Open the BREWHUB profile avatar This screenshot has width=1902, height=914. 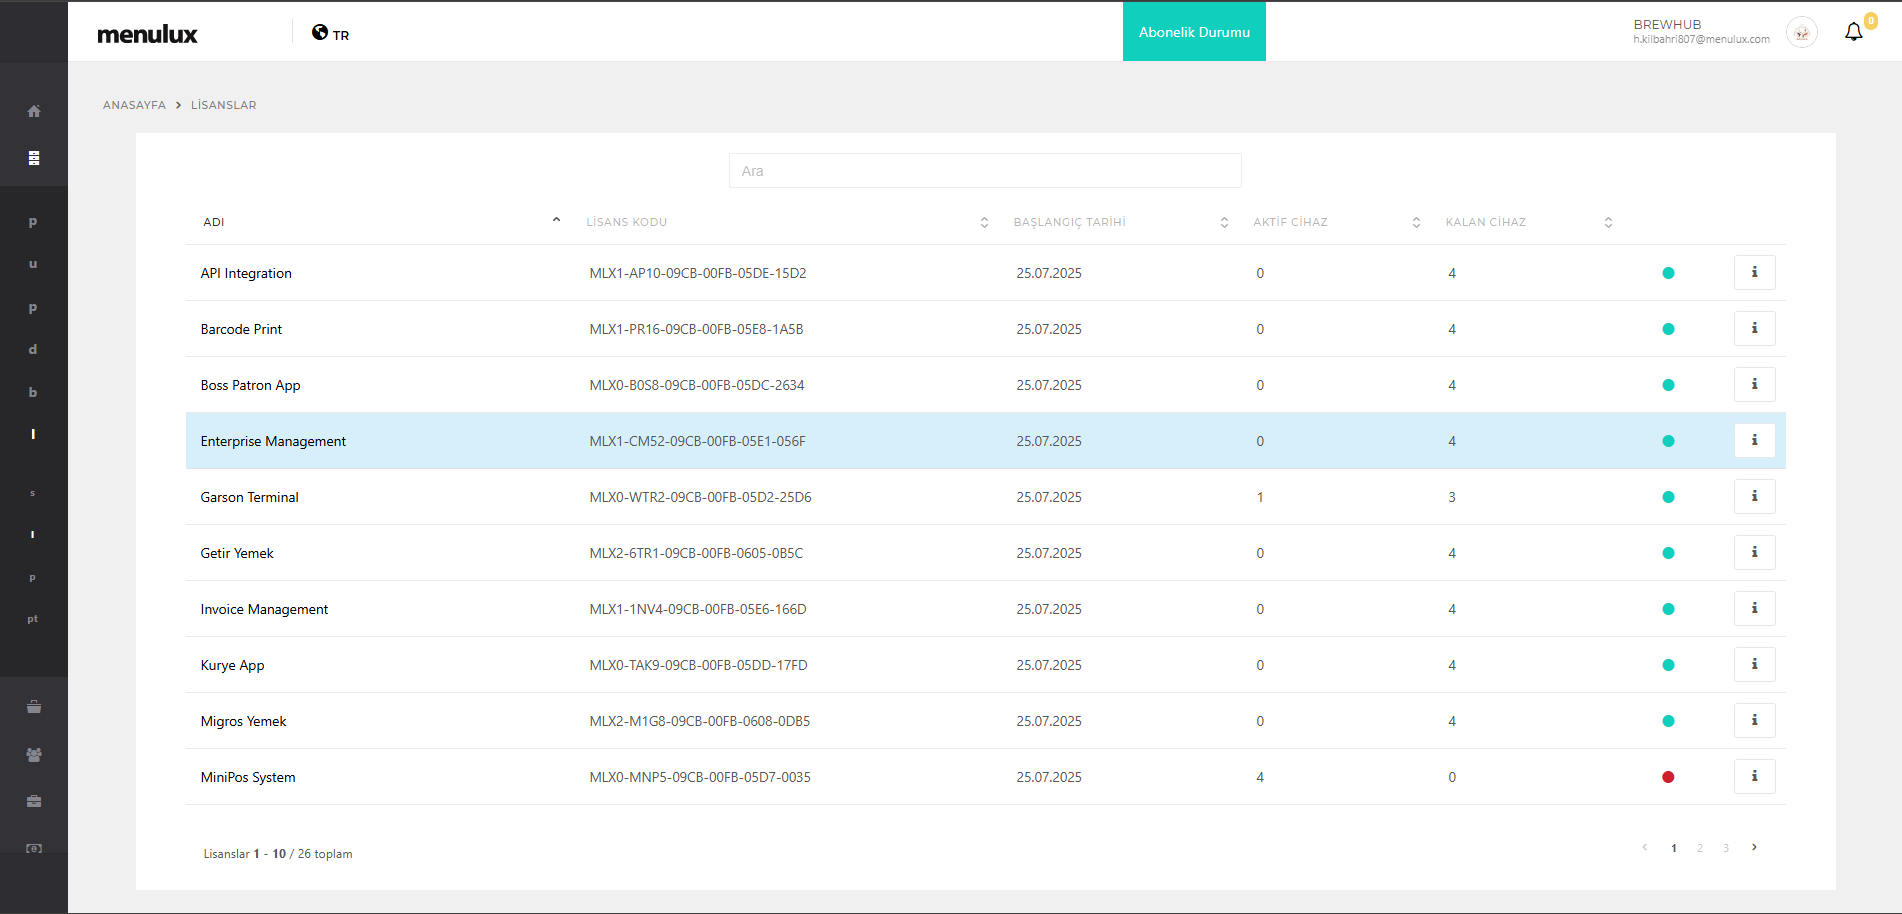pyautogui.click(x=1801, y=33)
